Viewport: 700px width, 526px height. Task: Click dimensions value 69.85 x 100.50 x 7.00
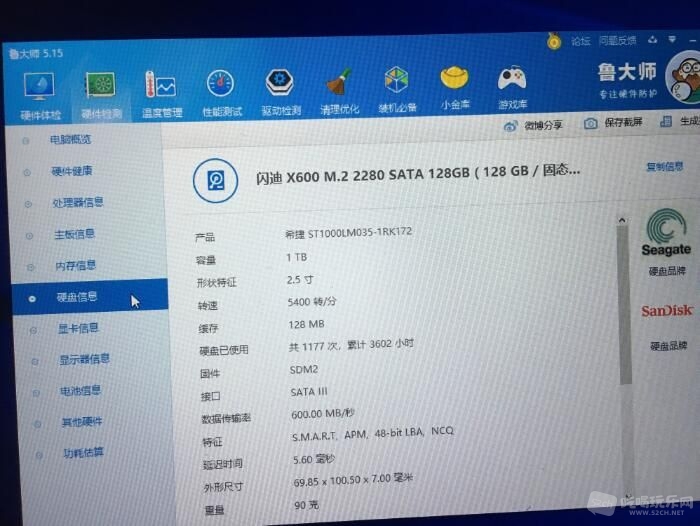pos(353,480)
